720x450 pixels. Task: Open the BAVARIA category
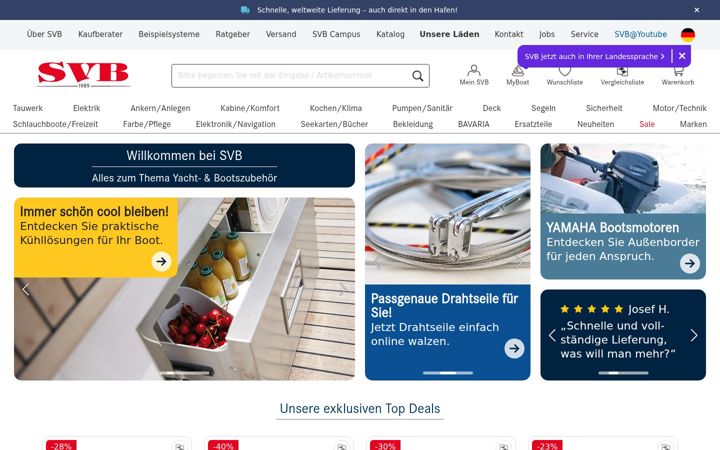coord(473,124)
